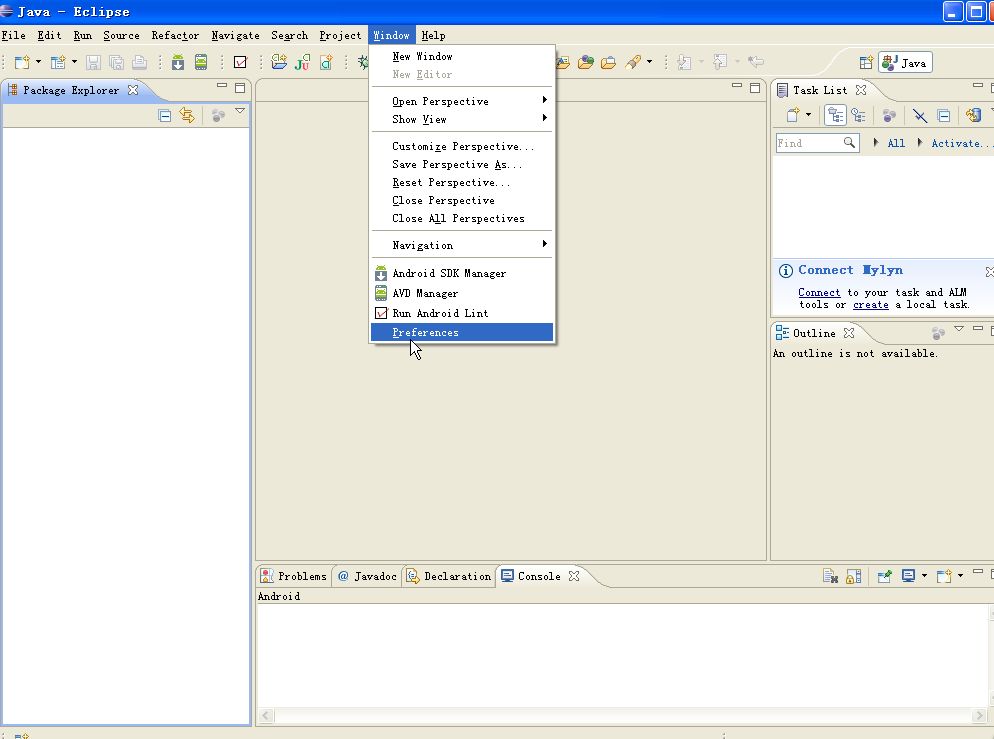Close the Package Explorer tab

pyautogui.click(x=132, y=90)
